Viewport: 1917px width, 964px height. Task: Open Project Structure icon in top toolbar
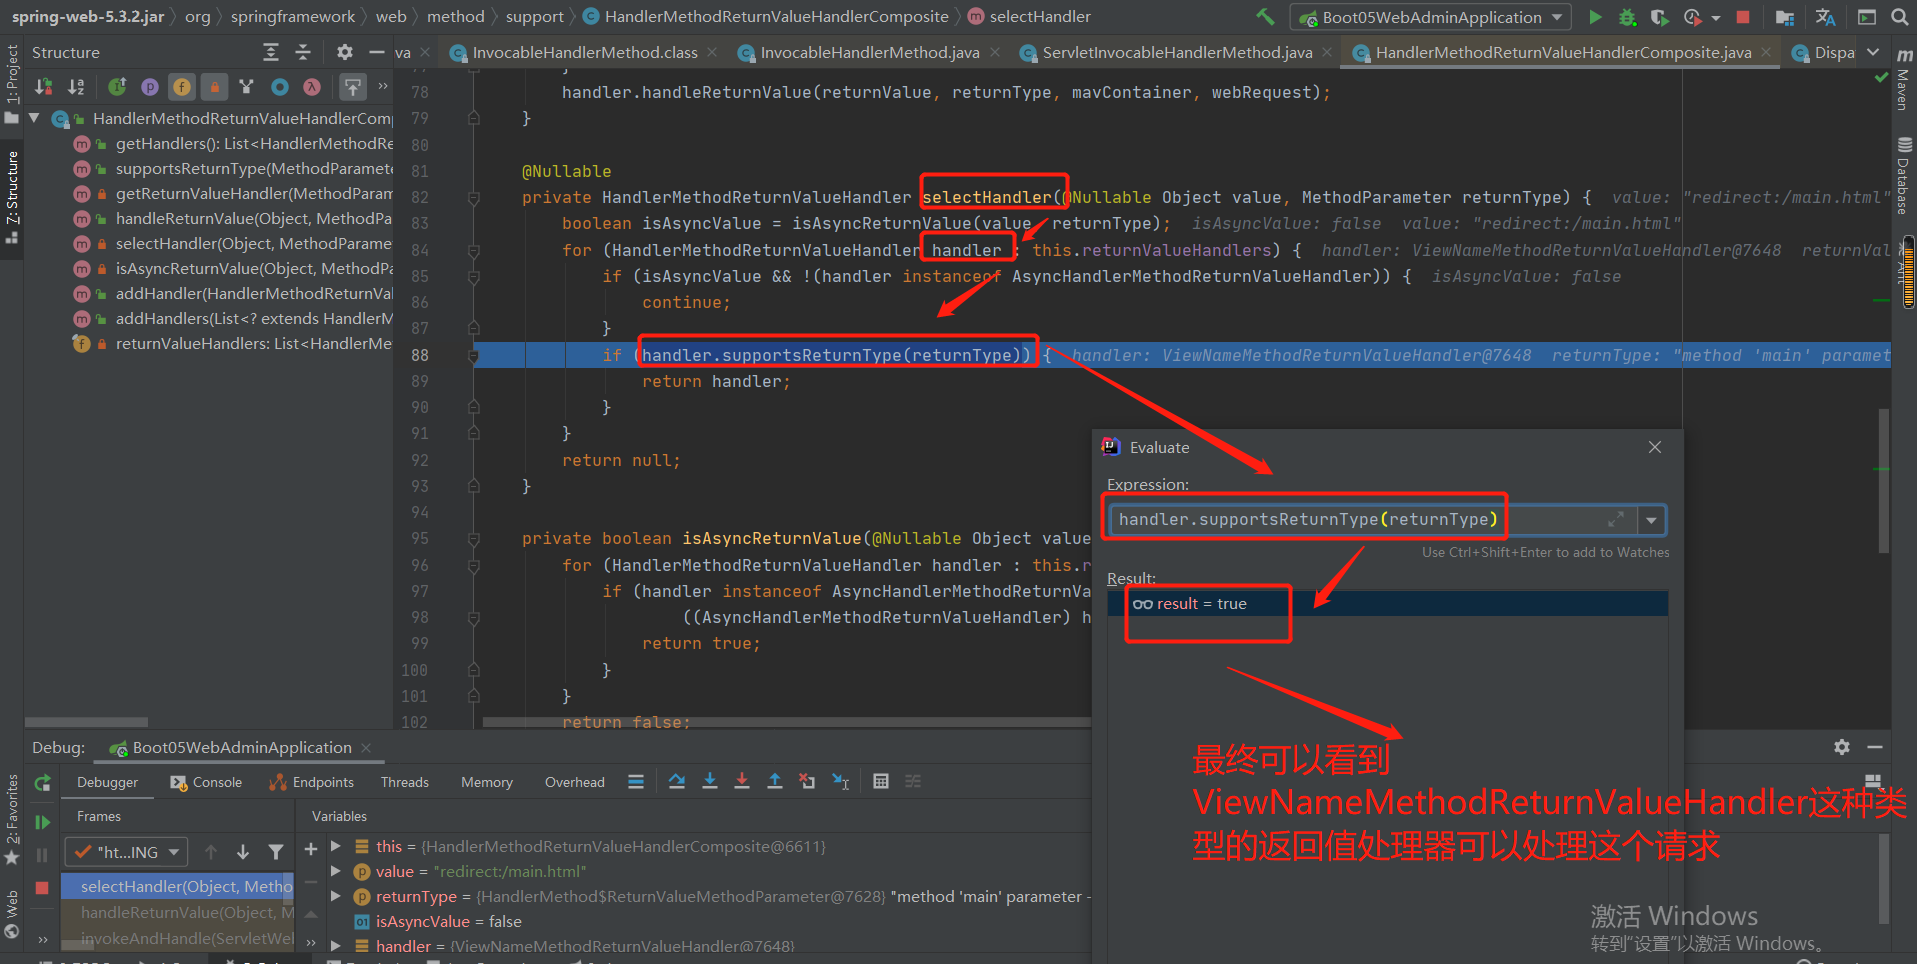tap(1785, 17)
